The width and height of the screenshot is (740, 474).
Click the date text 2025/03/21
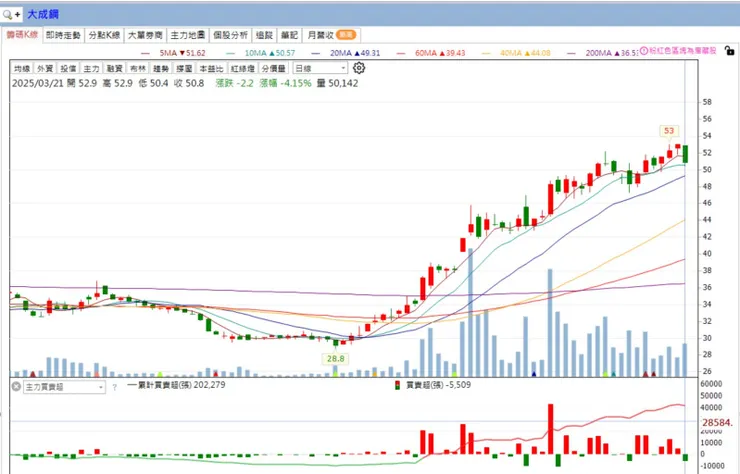pyautogui.click(x=37, y=84)
